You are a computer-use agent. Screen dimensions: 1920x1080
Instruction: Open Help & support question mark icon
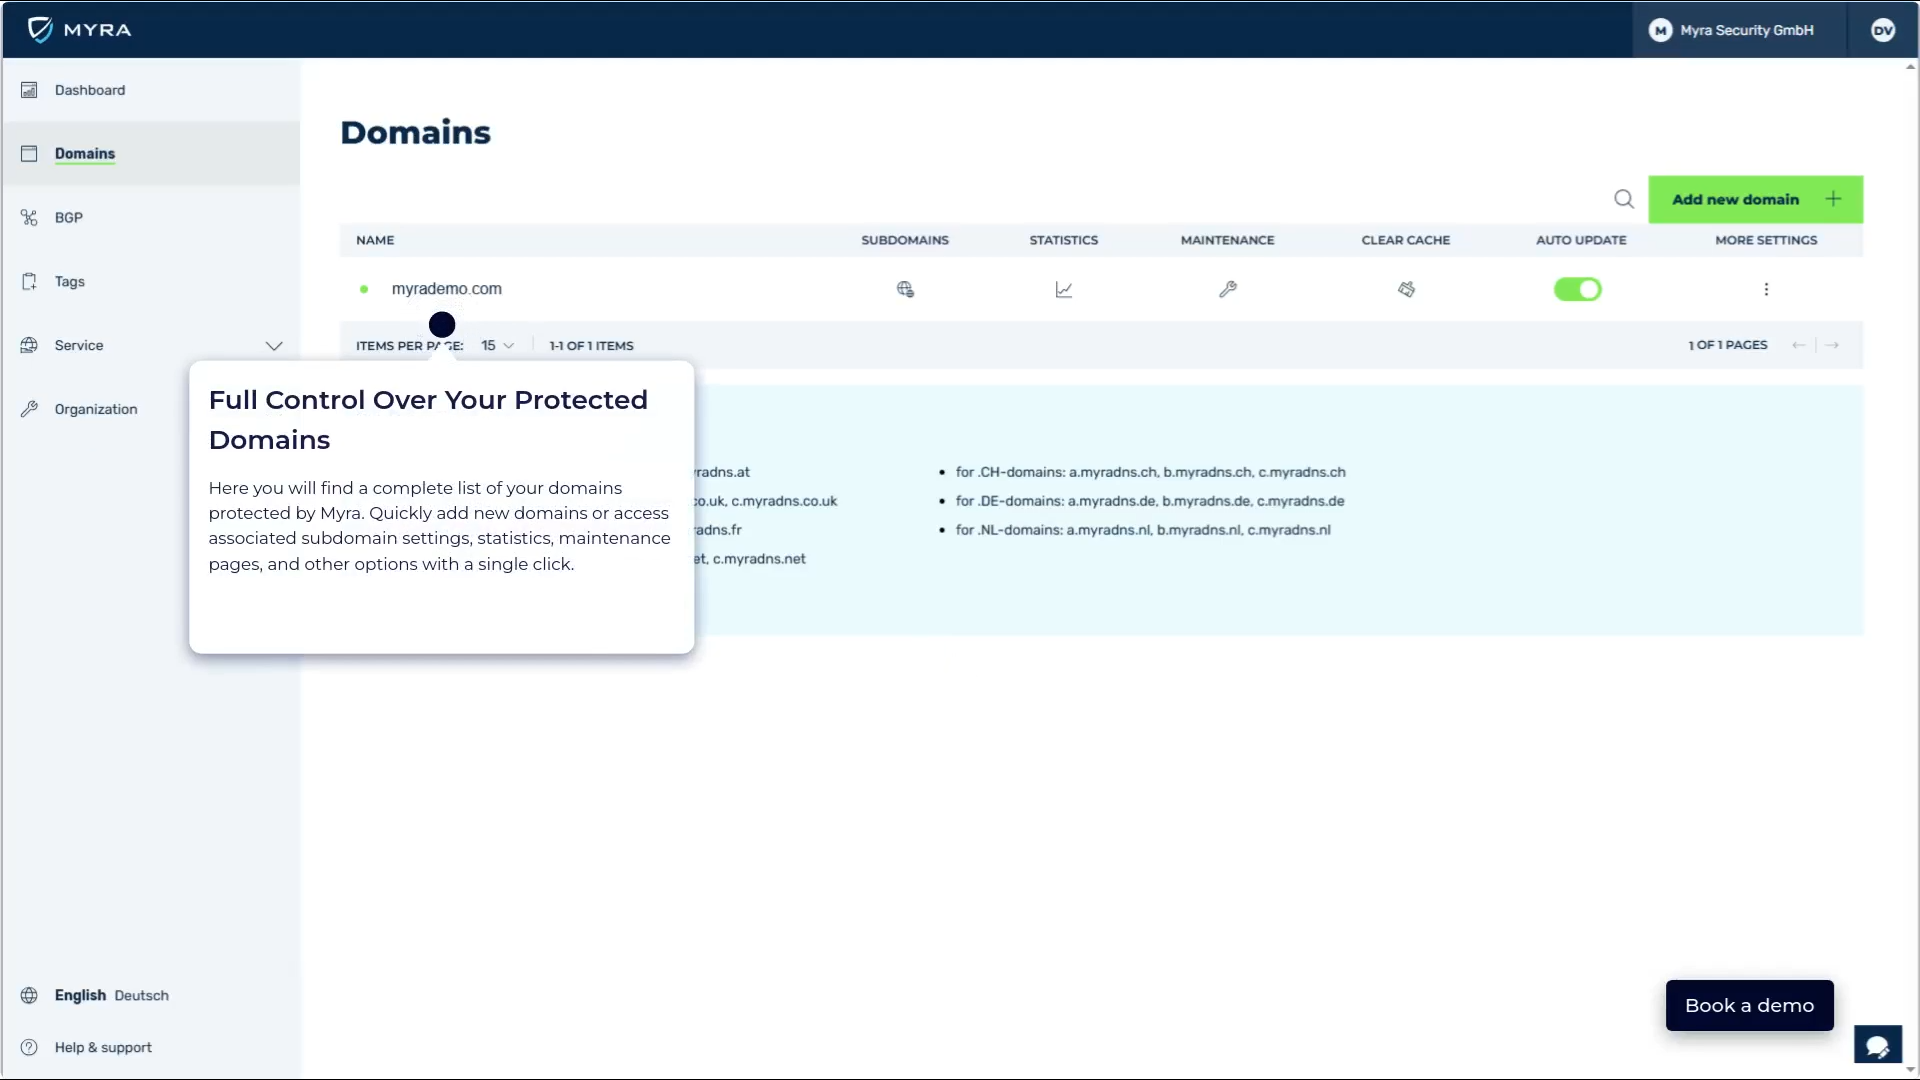[29, 1047]
